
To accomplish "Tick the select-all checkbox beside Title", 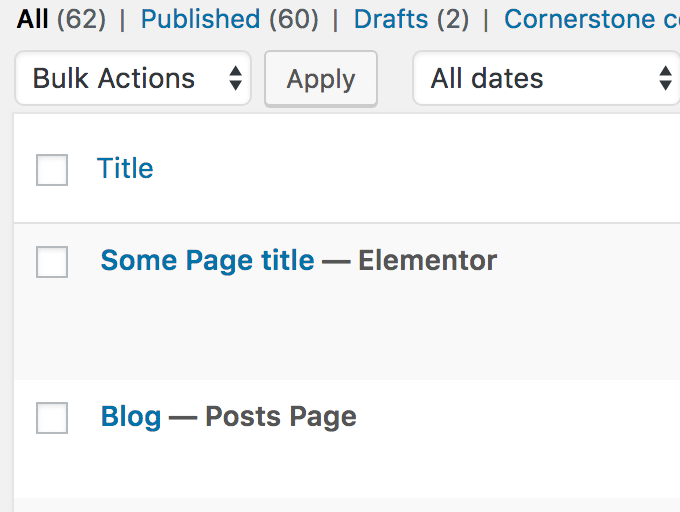I will (52, 170).
